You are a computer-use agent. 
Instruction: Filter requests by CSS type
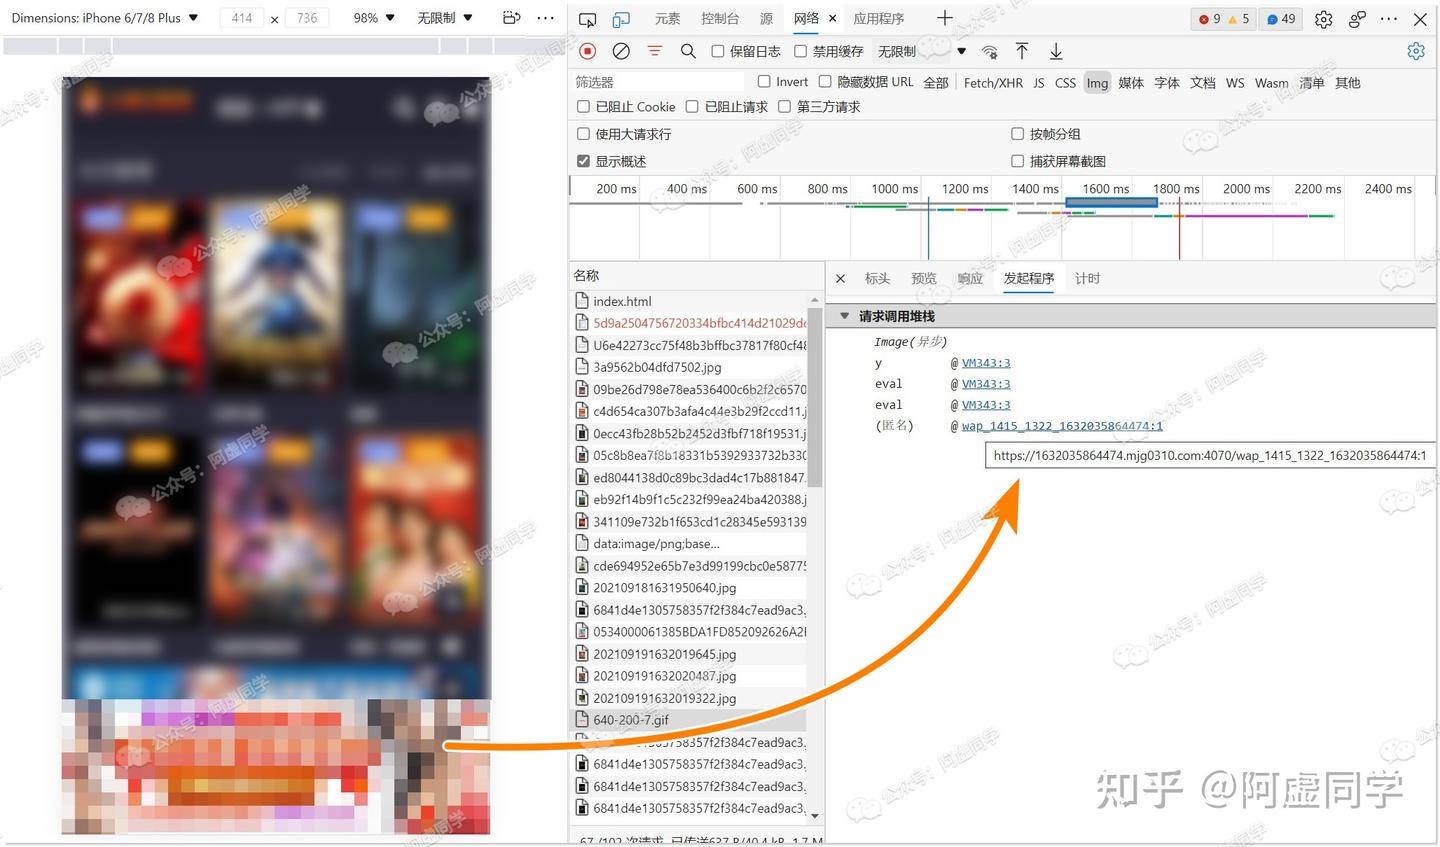(x=1066, y=83)
